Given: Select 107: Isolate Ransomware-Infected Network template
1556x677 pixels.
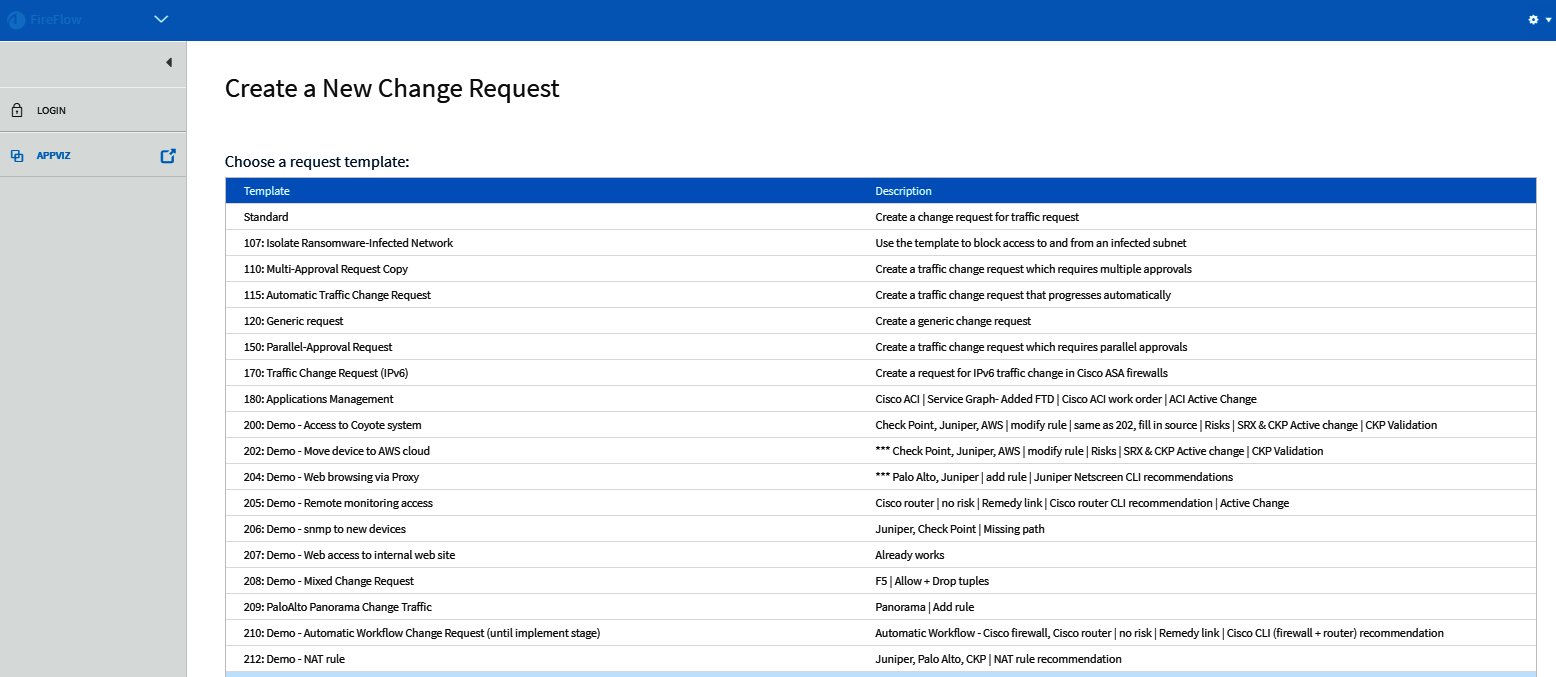Looking at the screenshot, I should pos(348,243).
